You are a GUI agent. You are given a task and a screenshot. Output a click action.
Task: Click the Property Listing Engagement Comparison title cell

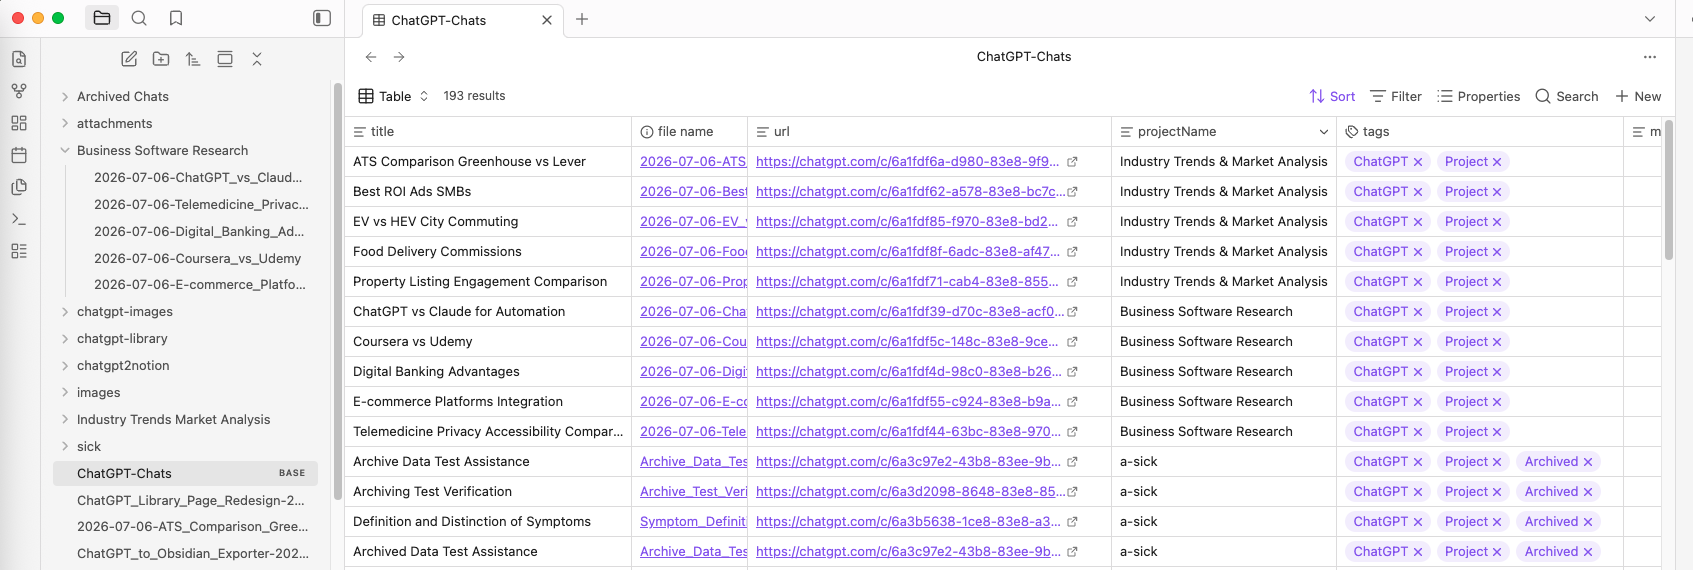point(488,281)
